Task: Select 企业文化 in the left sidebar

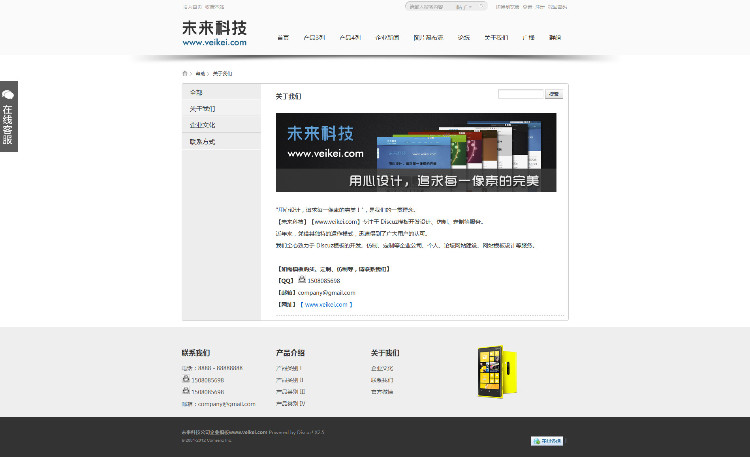Action: [221, 125]
